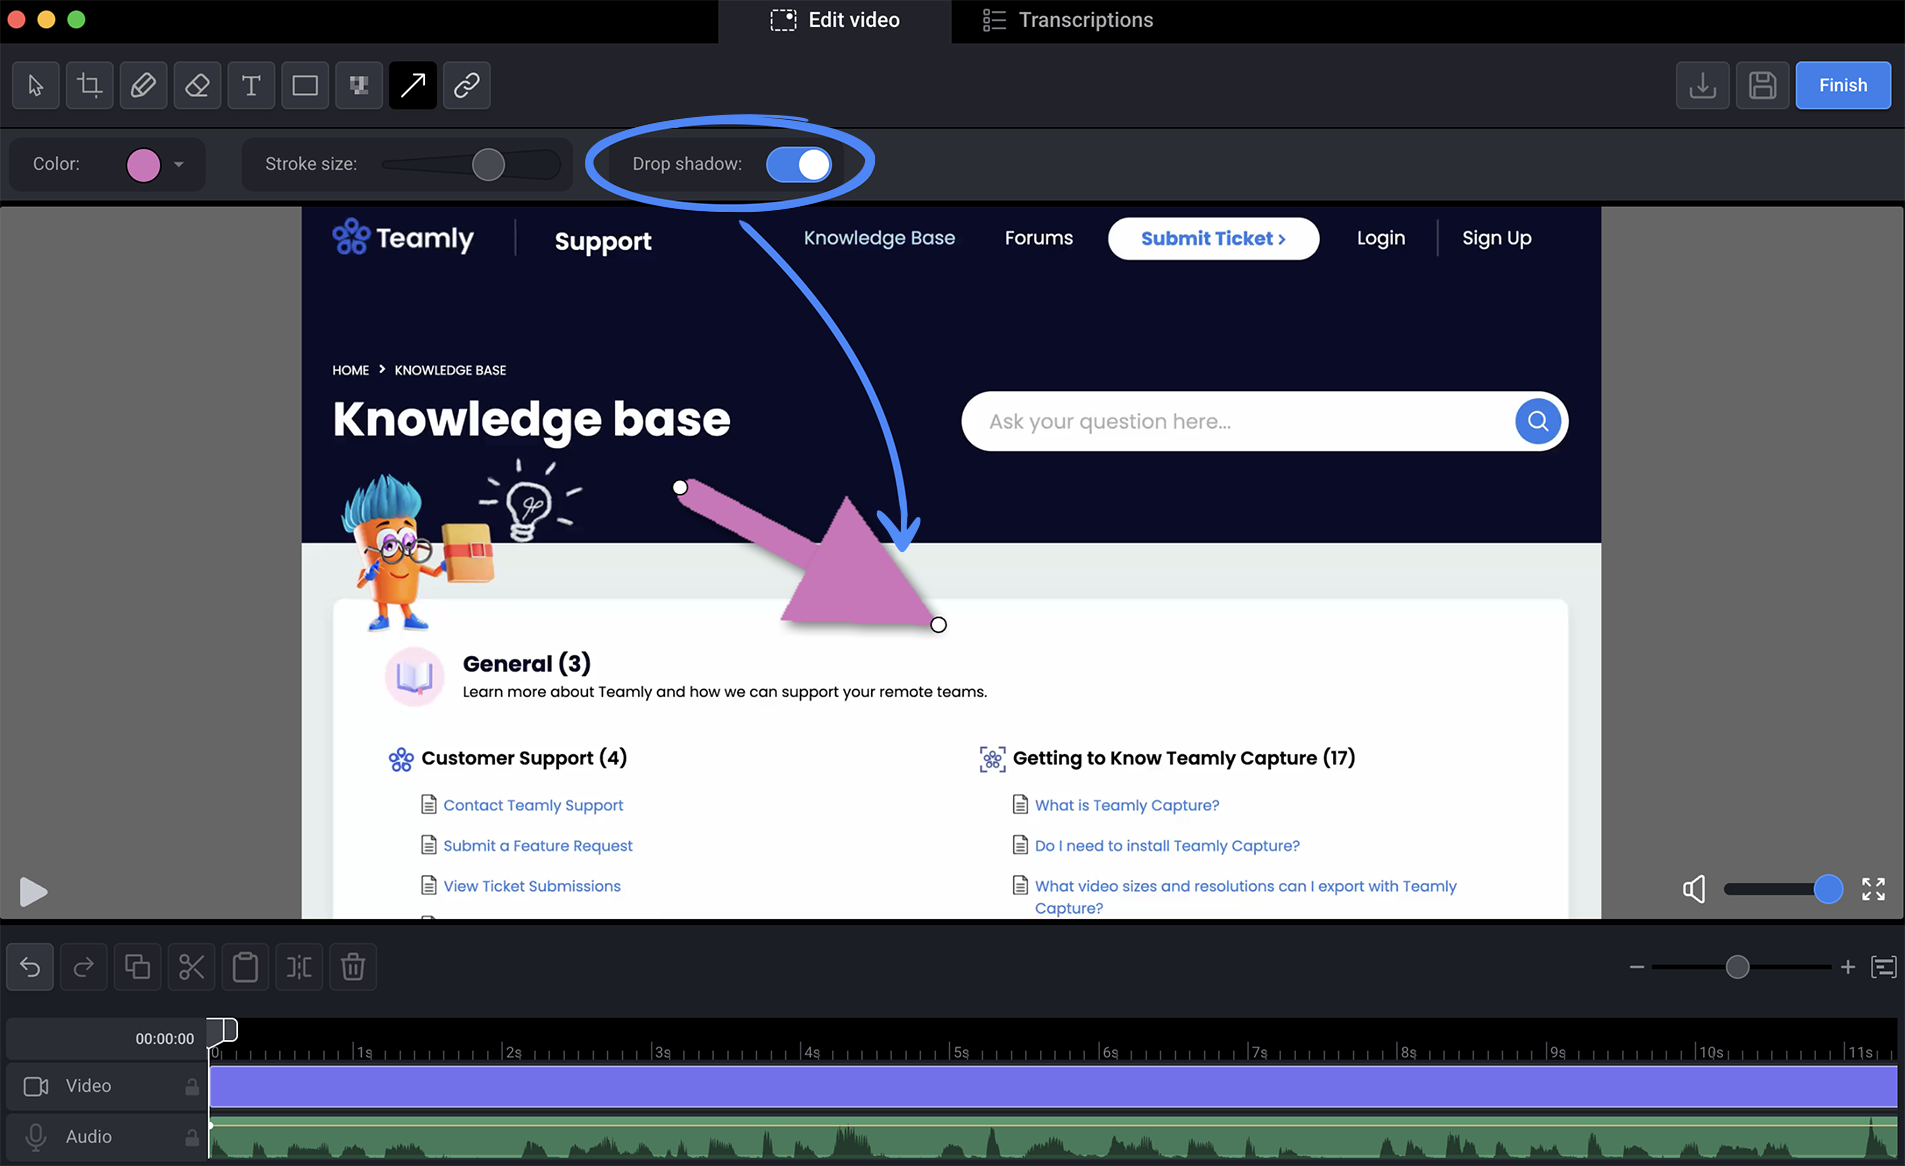Viewport: 1905px width, 1166px height.
Task: Select the Blur pixelate tool
Action: (x=359, y=85)
